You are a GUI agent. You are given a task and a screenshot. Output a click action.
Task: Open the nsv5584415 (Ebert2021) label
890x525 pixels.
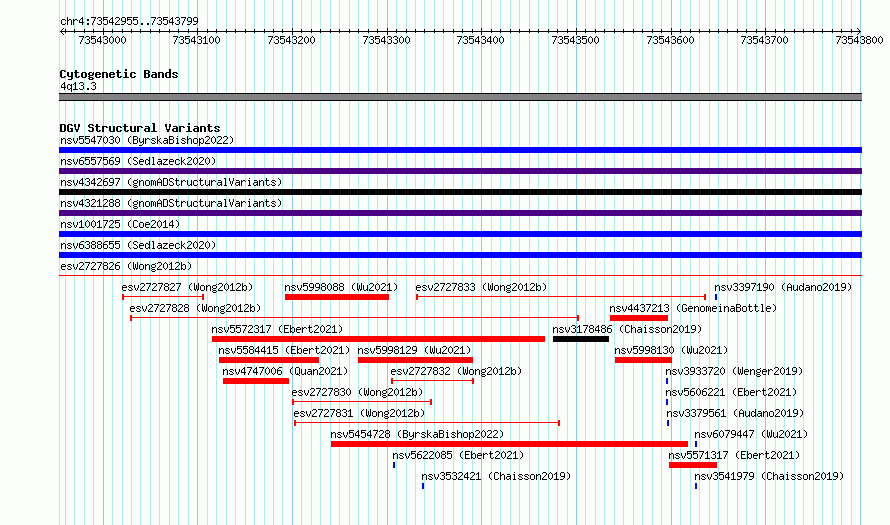click(284, 350)
